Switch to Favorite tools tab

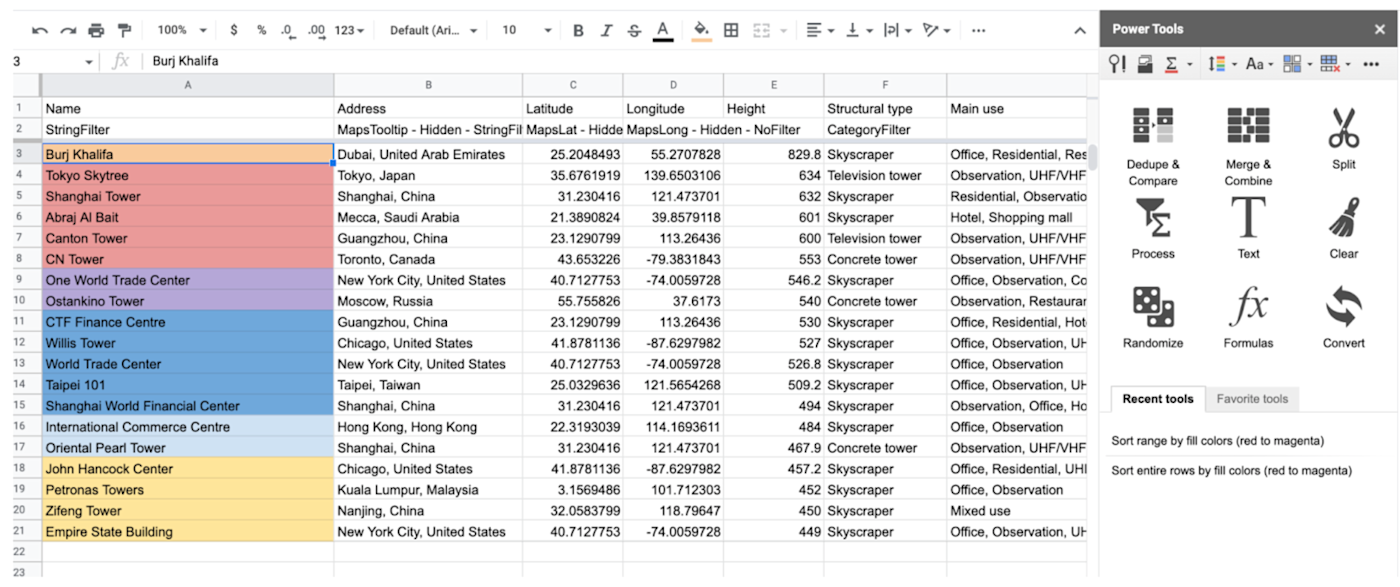(x=1252, y=399)
